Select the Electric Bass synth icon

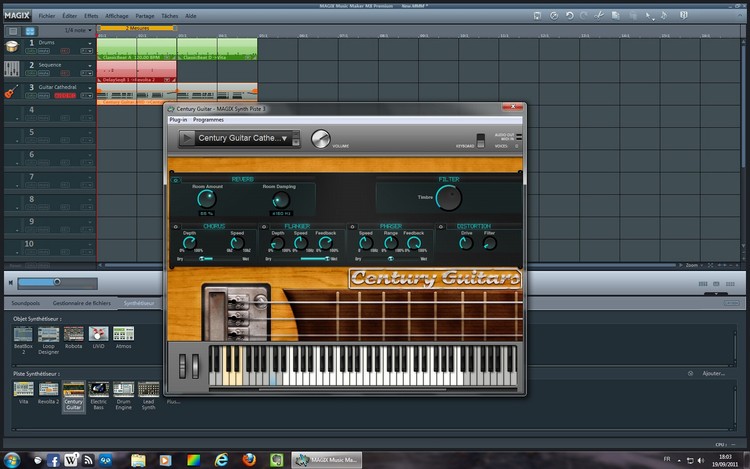[98, 388]
